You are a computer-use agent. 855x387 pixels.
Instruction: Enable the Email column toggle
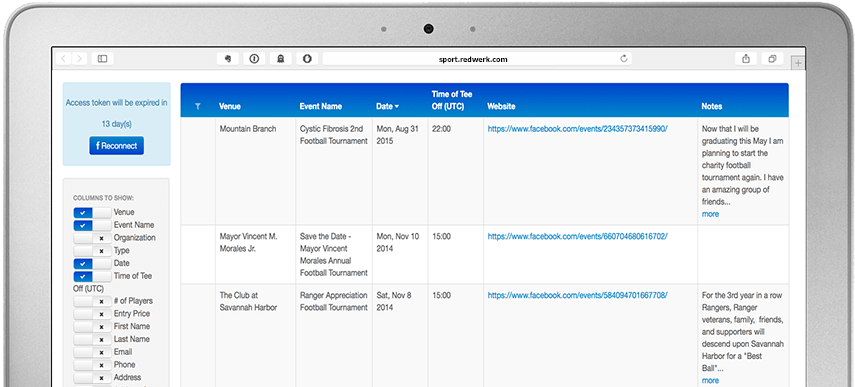(92, 352)
